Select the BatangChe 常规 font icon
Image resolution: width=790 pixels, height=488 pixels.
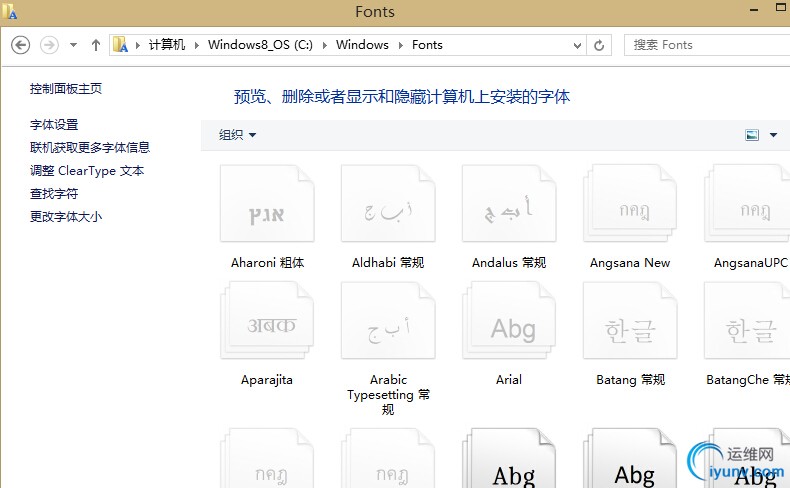[x=747, y=320]
